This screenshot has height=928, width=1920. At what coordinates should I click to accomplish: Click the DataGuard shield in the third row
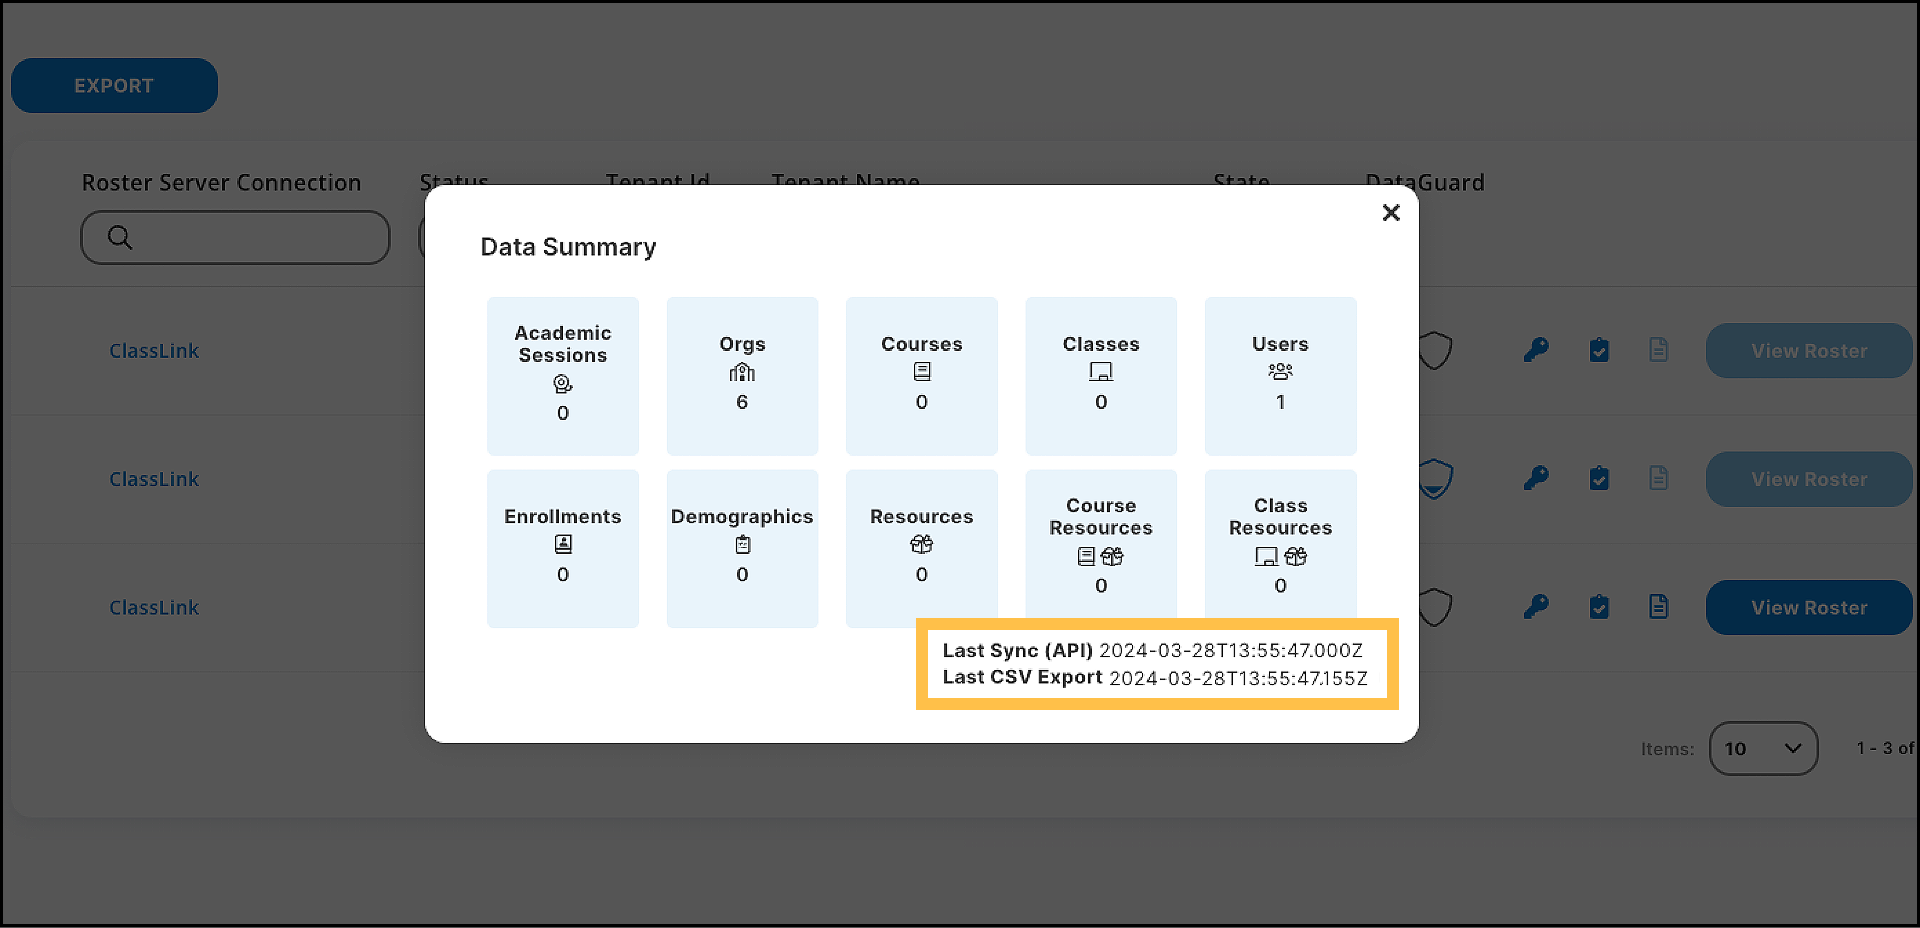[1435, 607]
